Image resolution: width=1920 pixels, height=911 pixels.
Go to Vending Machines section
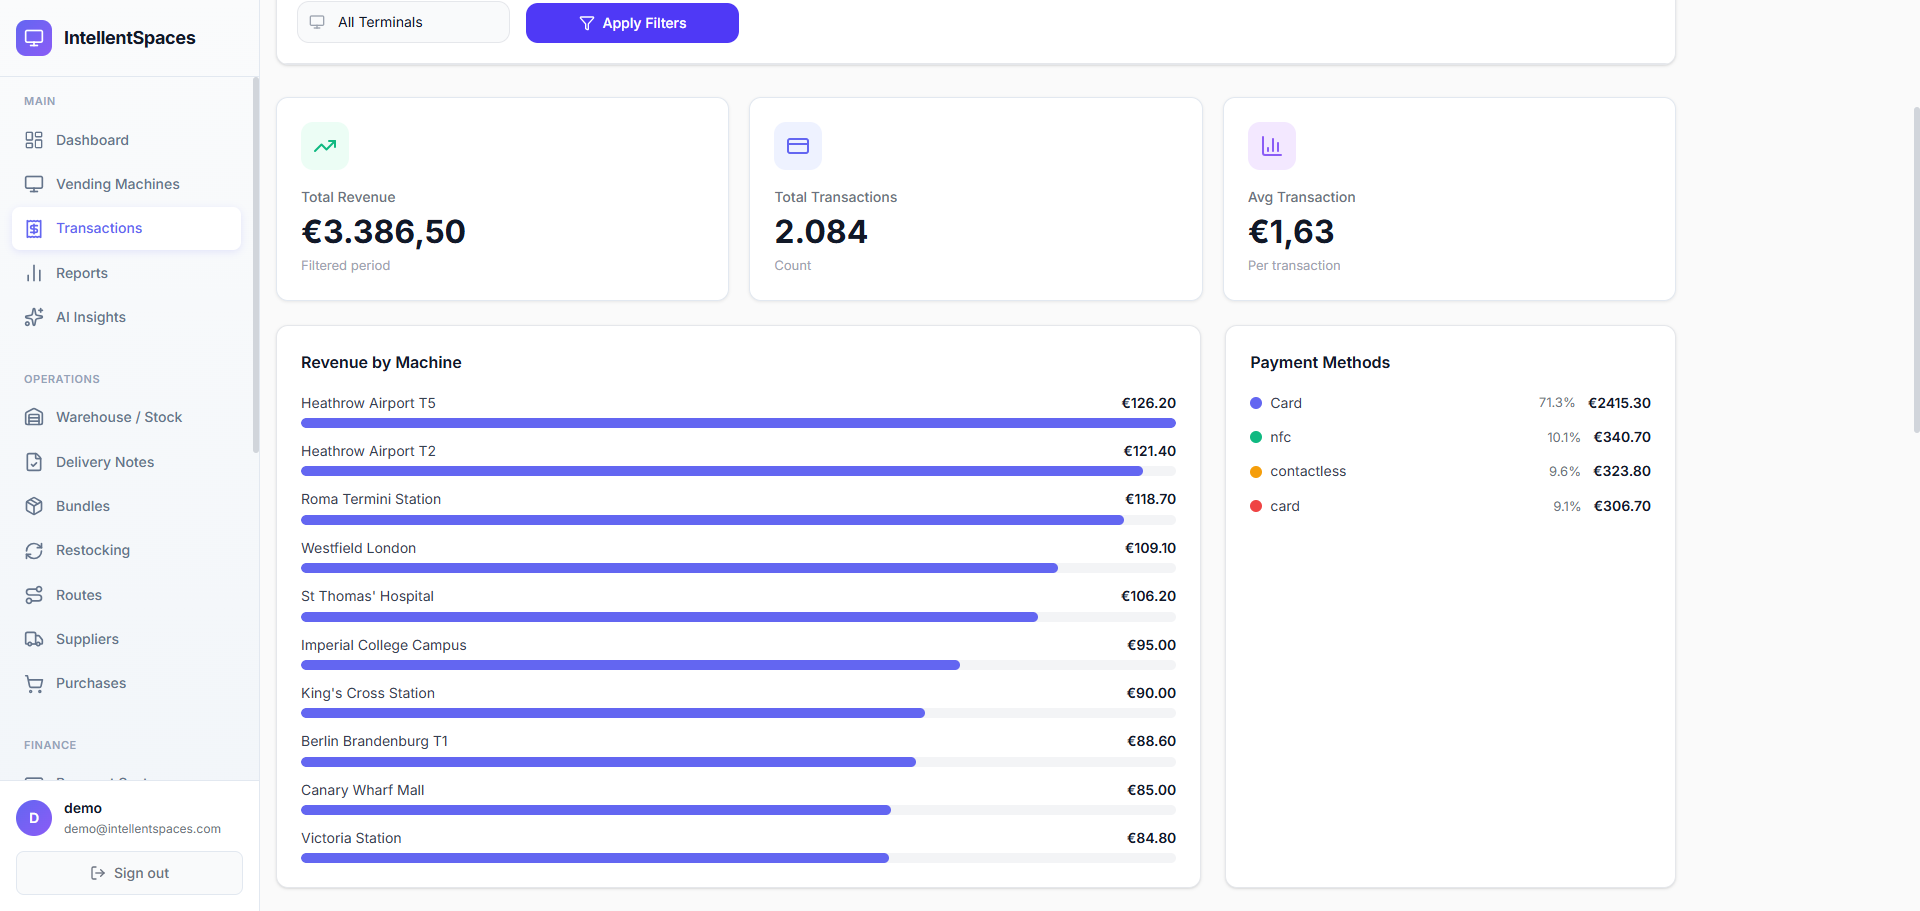(126, 184)
